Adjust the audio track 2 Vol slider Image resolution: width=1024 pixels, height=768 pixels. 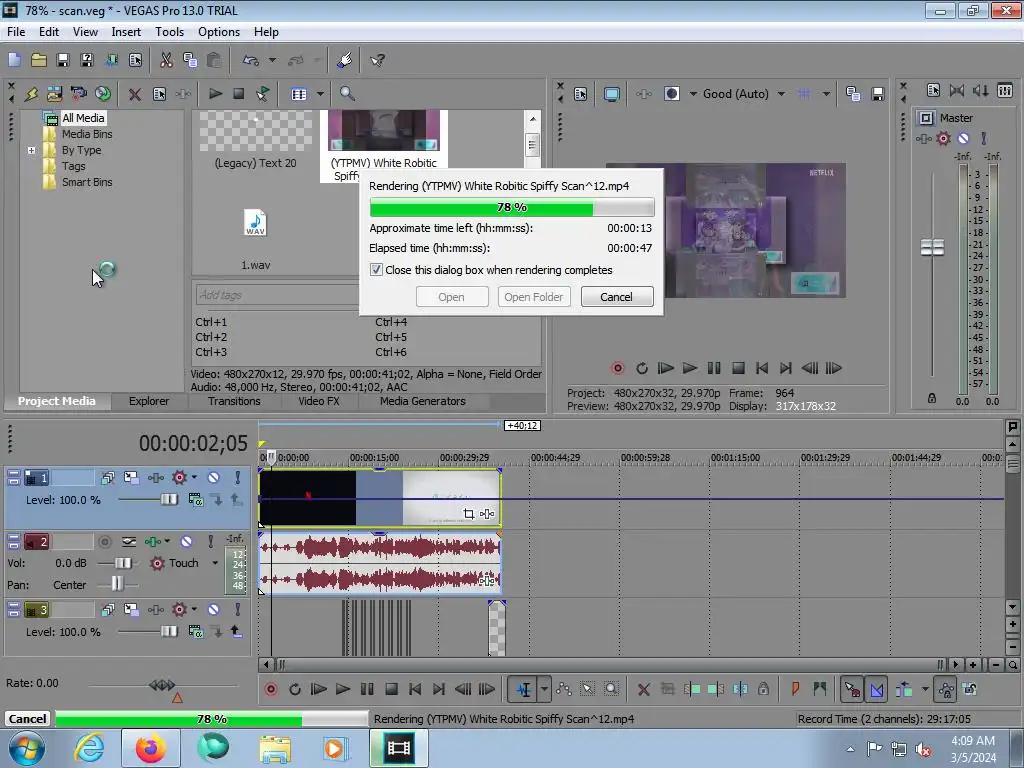(x=123, y=563)
